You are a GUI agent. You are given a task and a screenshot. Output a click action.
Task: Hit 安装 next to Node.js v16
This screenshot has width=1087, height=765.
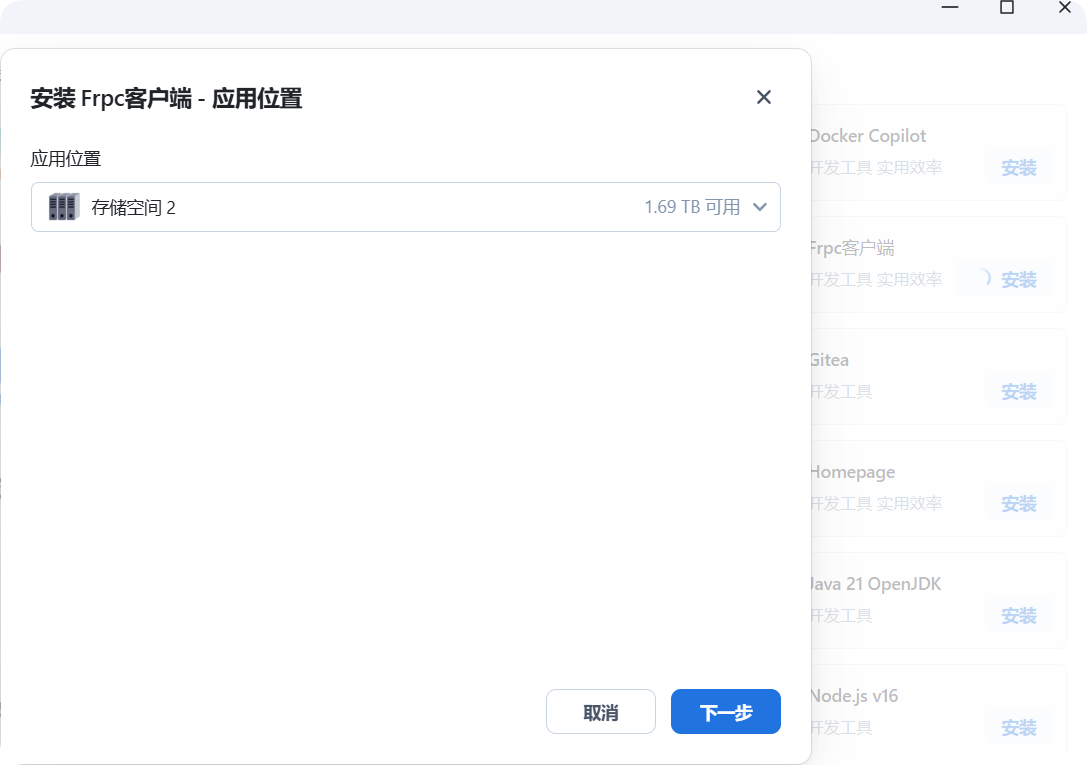coord(1018,728)
